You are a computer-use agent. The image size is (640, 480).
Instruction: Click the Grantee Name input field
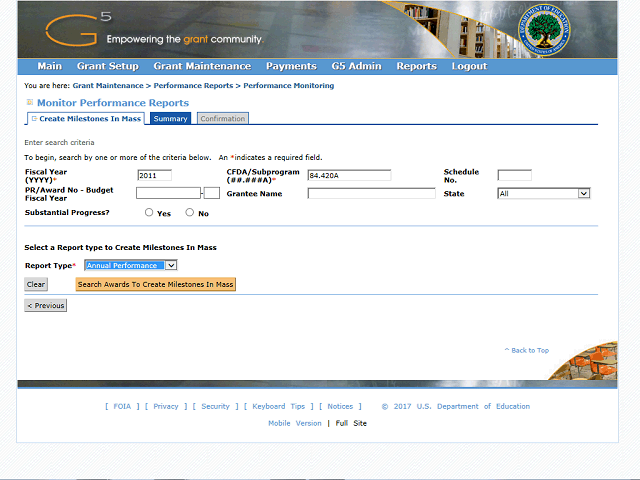click(371, 193)
